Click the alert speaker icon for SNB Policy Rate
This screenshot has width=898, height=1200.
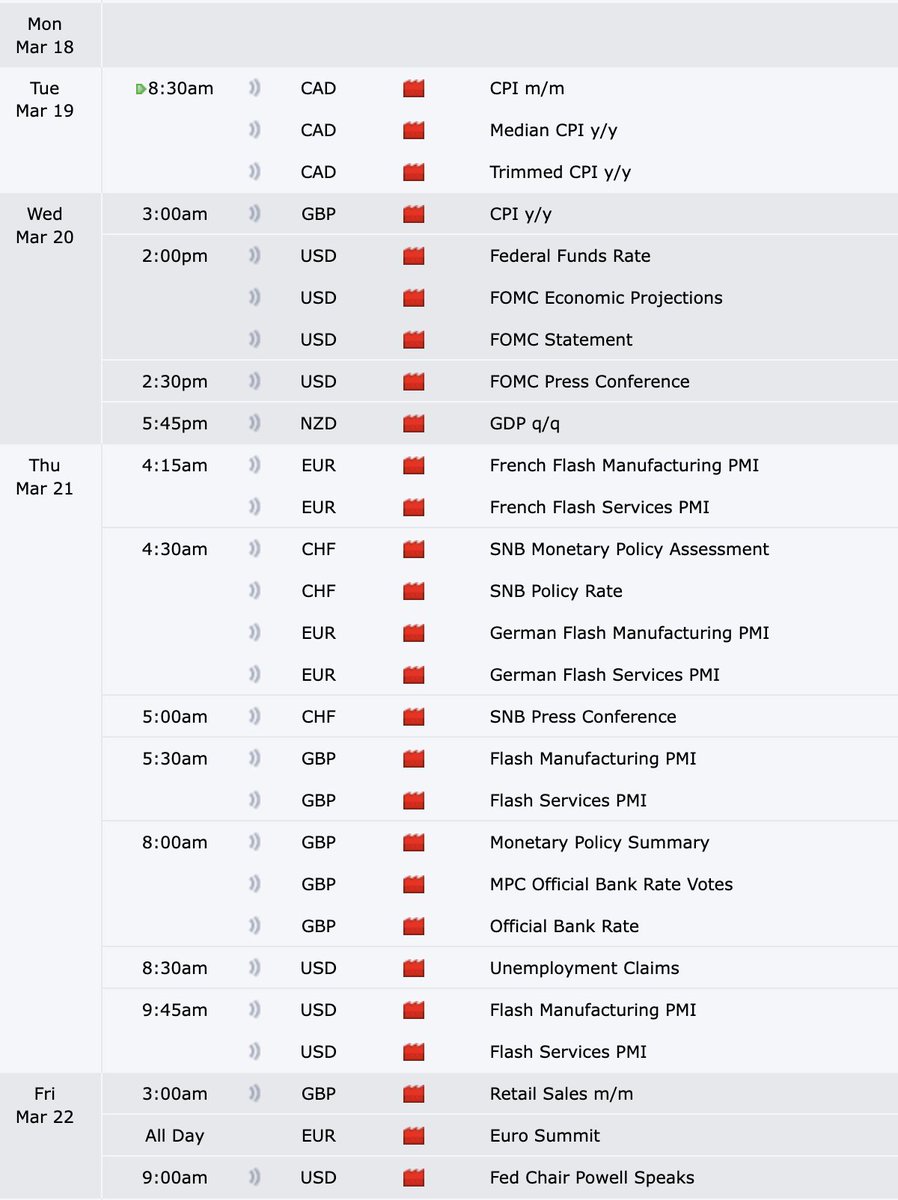click(x=255, y=591)
